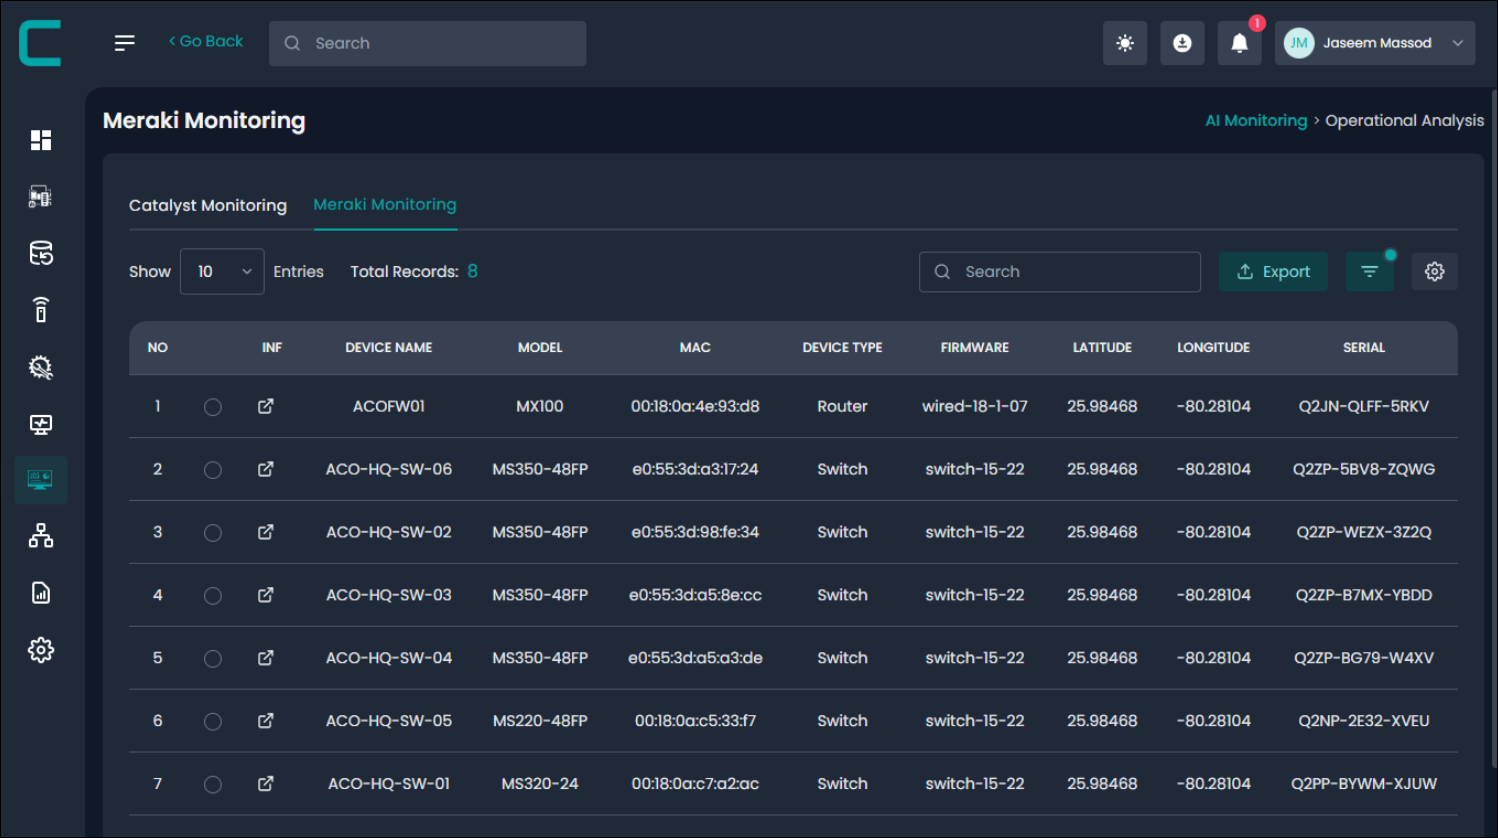Screen dimensions: 1498x838
Task: Click the teal C logo icon
Action: 40,43
